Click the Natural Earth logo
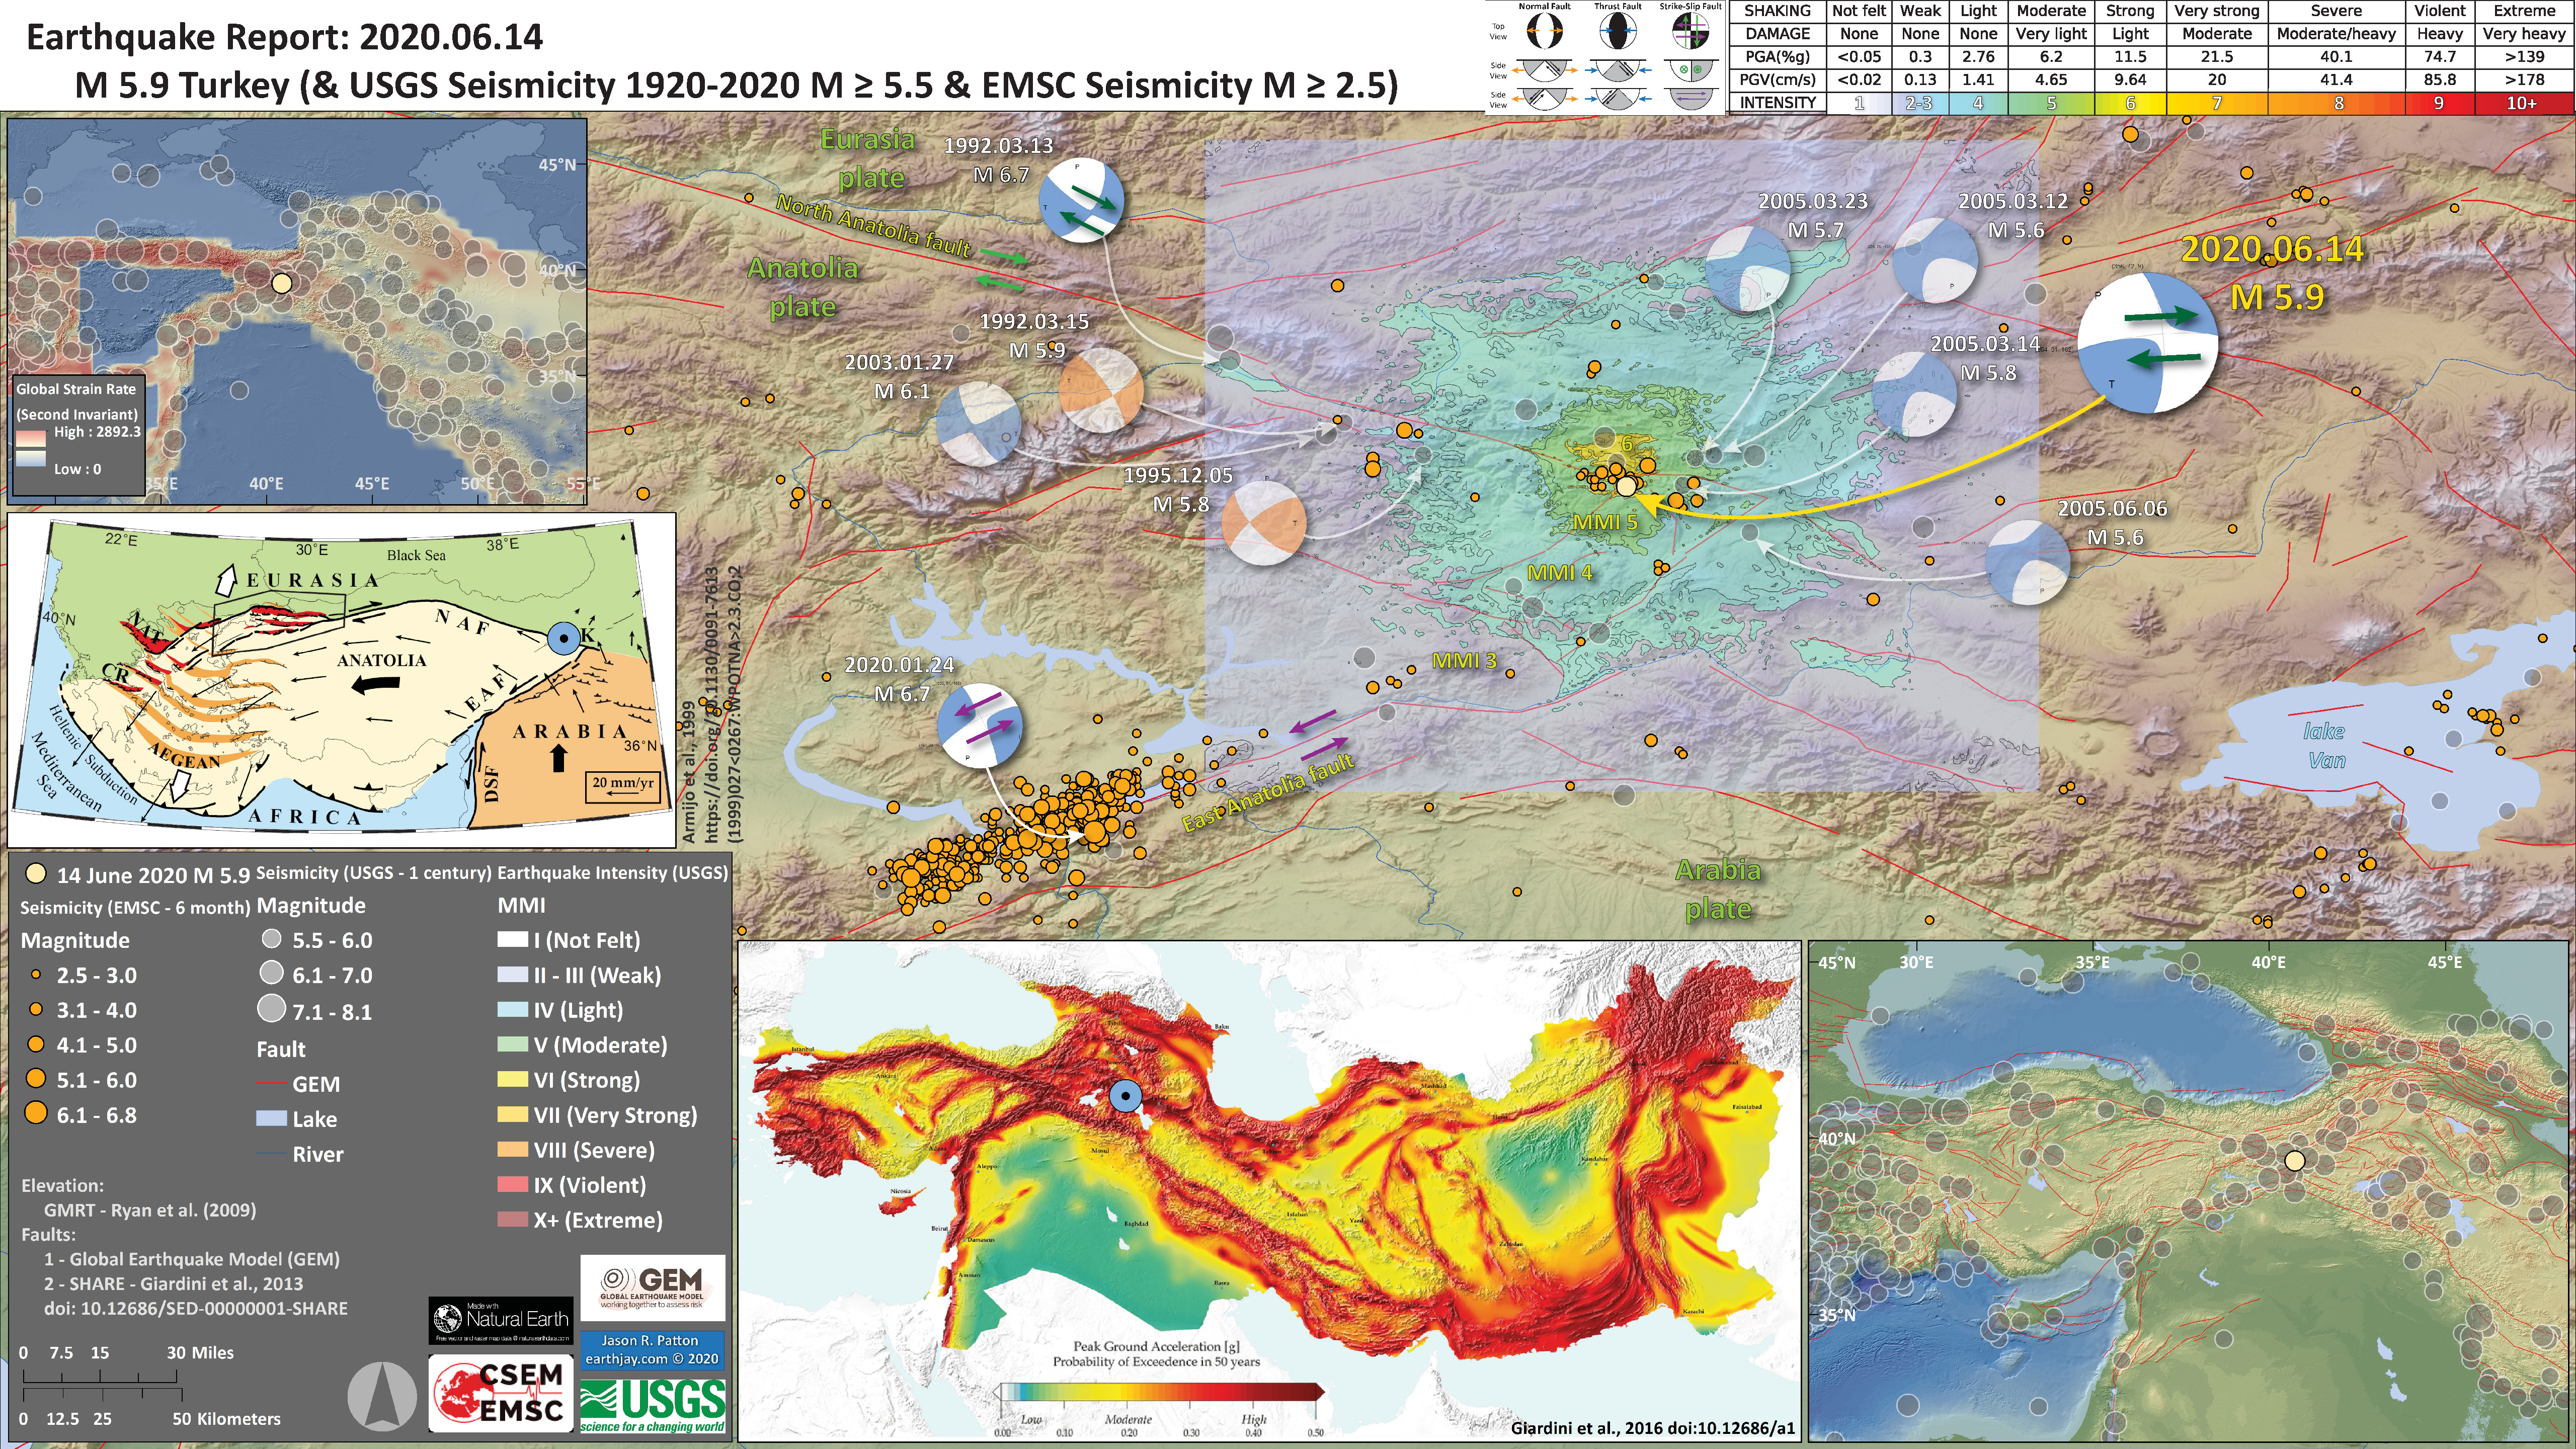 click(501, 1321)
